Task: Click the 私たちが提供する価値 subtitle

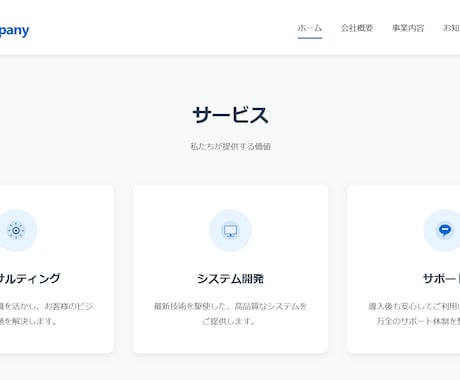Action: click(230, 146)
